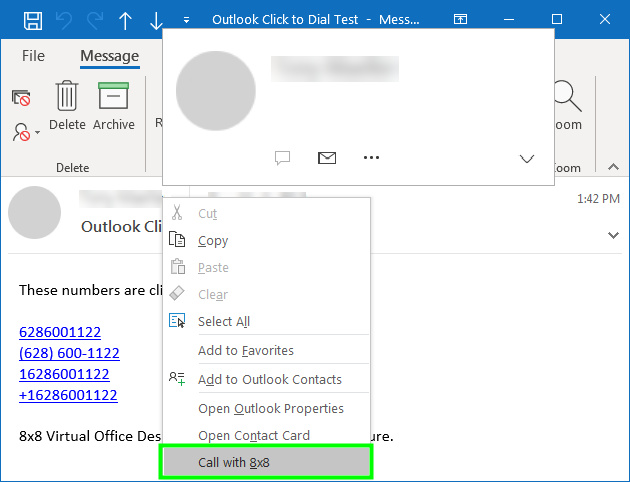
Task: Click the Delete trash can button
Action: click(x=67, y=106)
